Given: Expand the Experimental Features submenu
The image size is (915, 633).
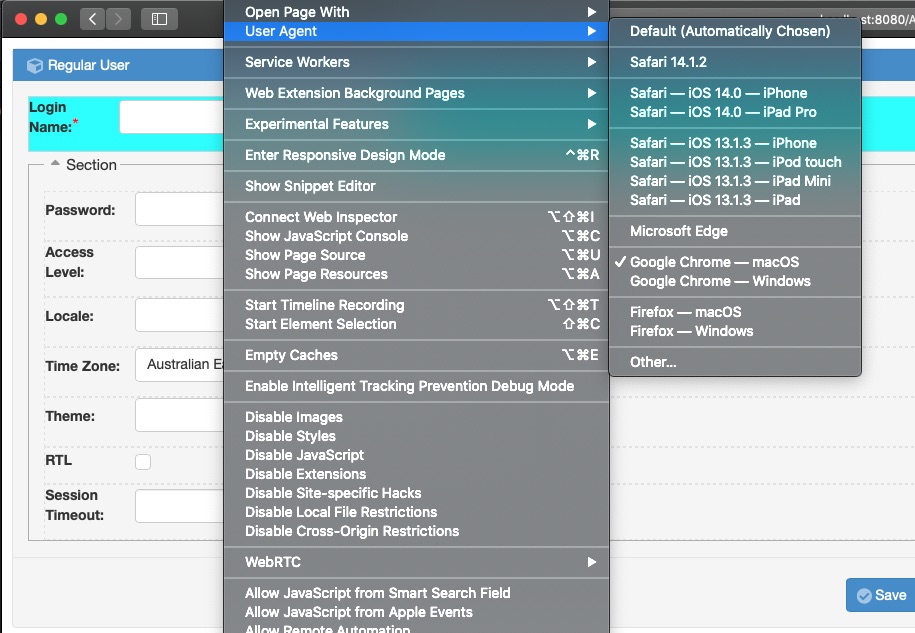Looking at the screenshot, I should click(x=417, y=124).
